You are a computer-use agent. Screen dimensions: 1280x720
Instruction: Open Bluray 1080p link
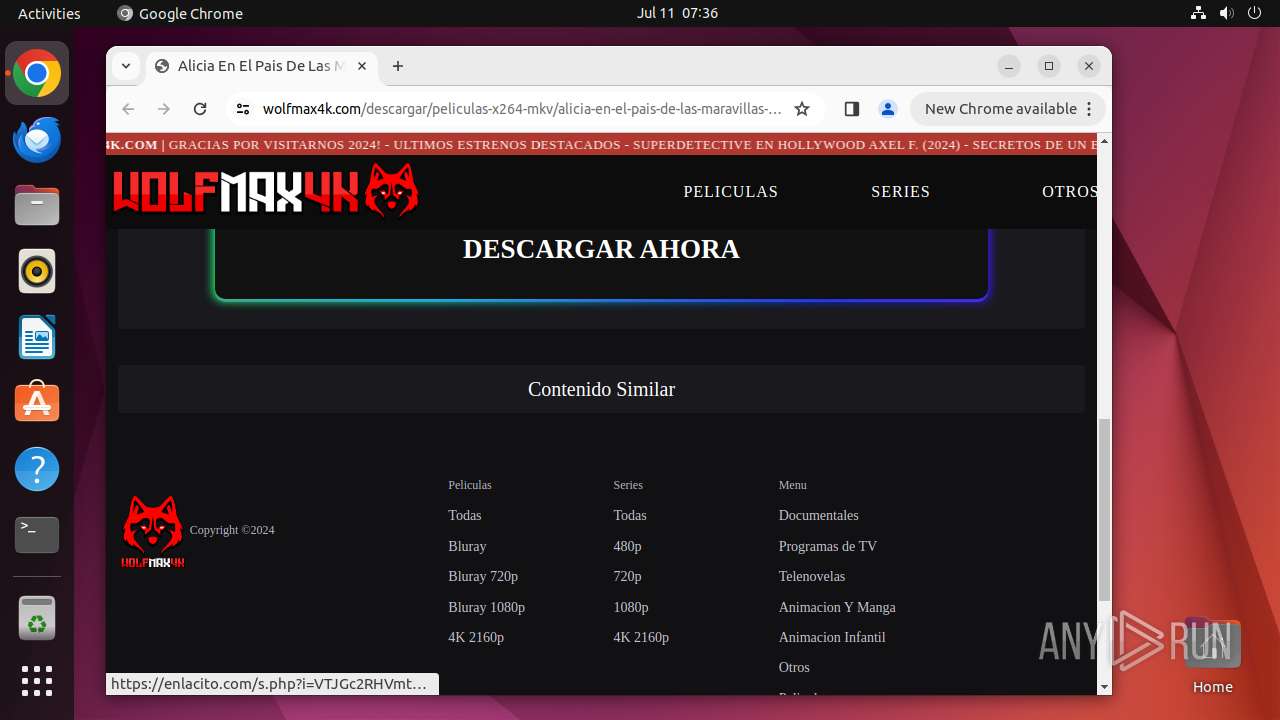(486, 608)
